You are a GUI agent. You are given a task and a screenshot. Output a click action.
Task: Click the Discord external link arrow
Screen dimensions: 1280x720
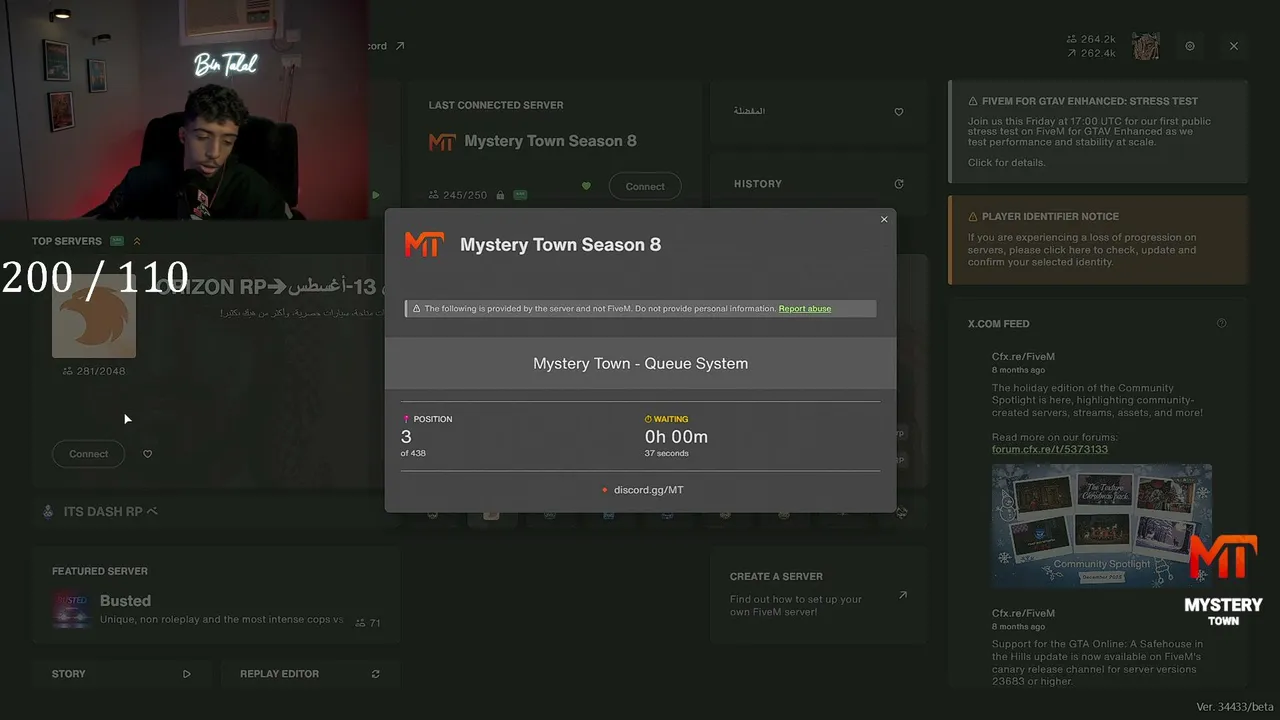pos(400,46)
